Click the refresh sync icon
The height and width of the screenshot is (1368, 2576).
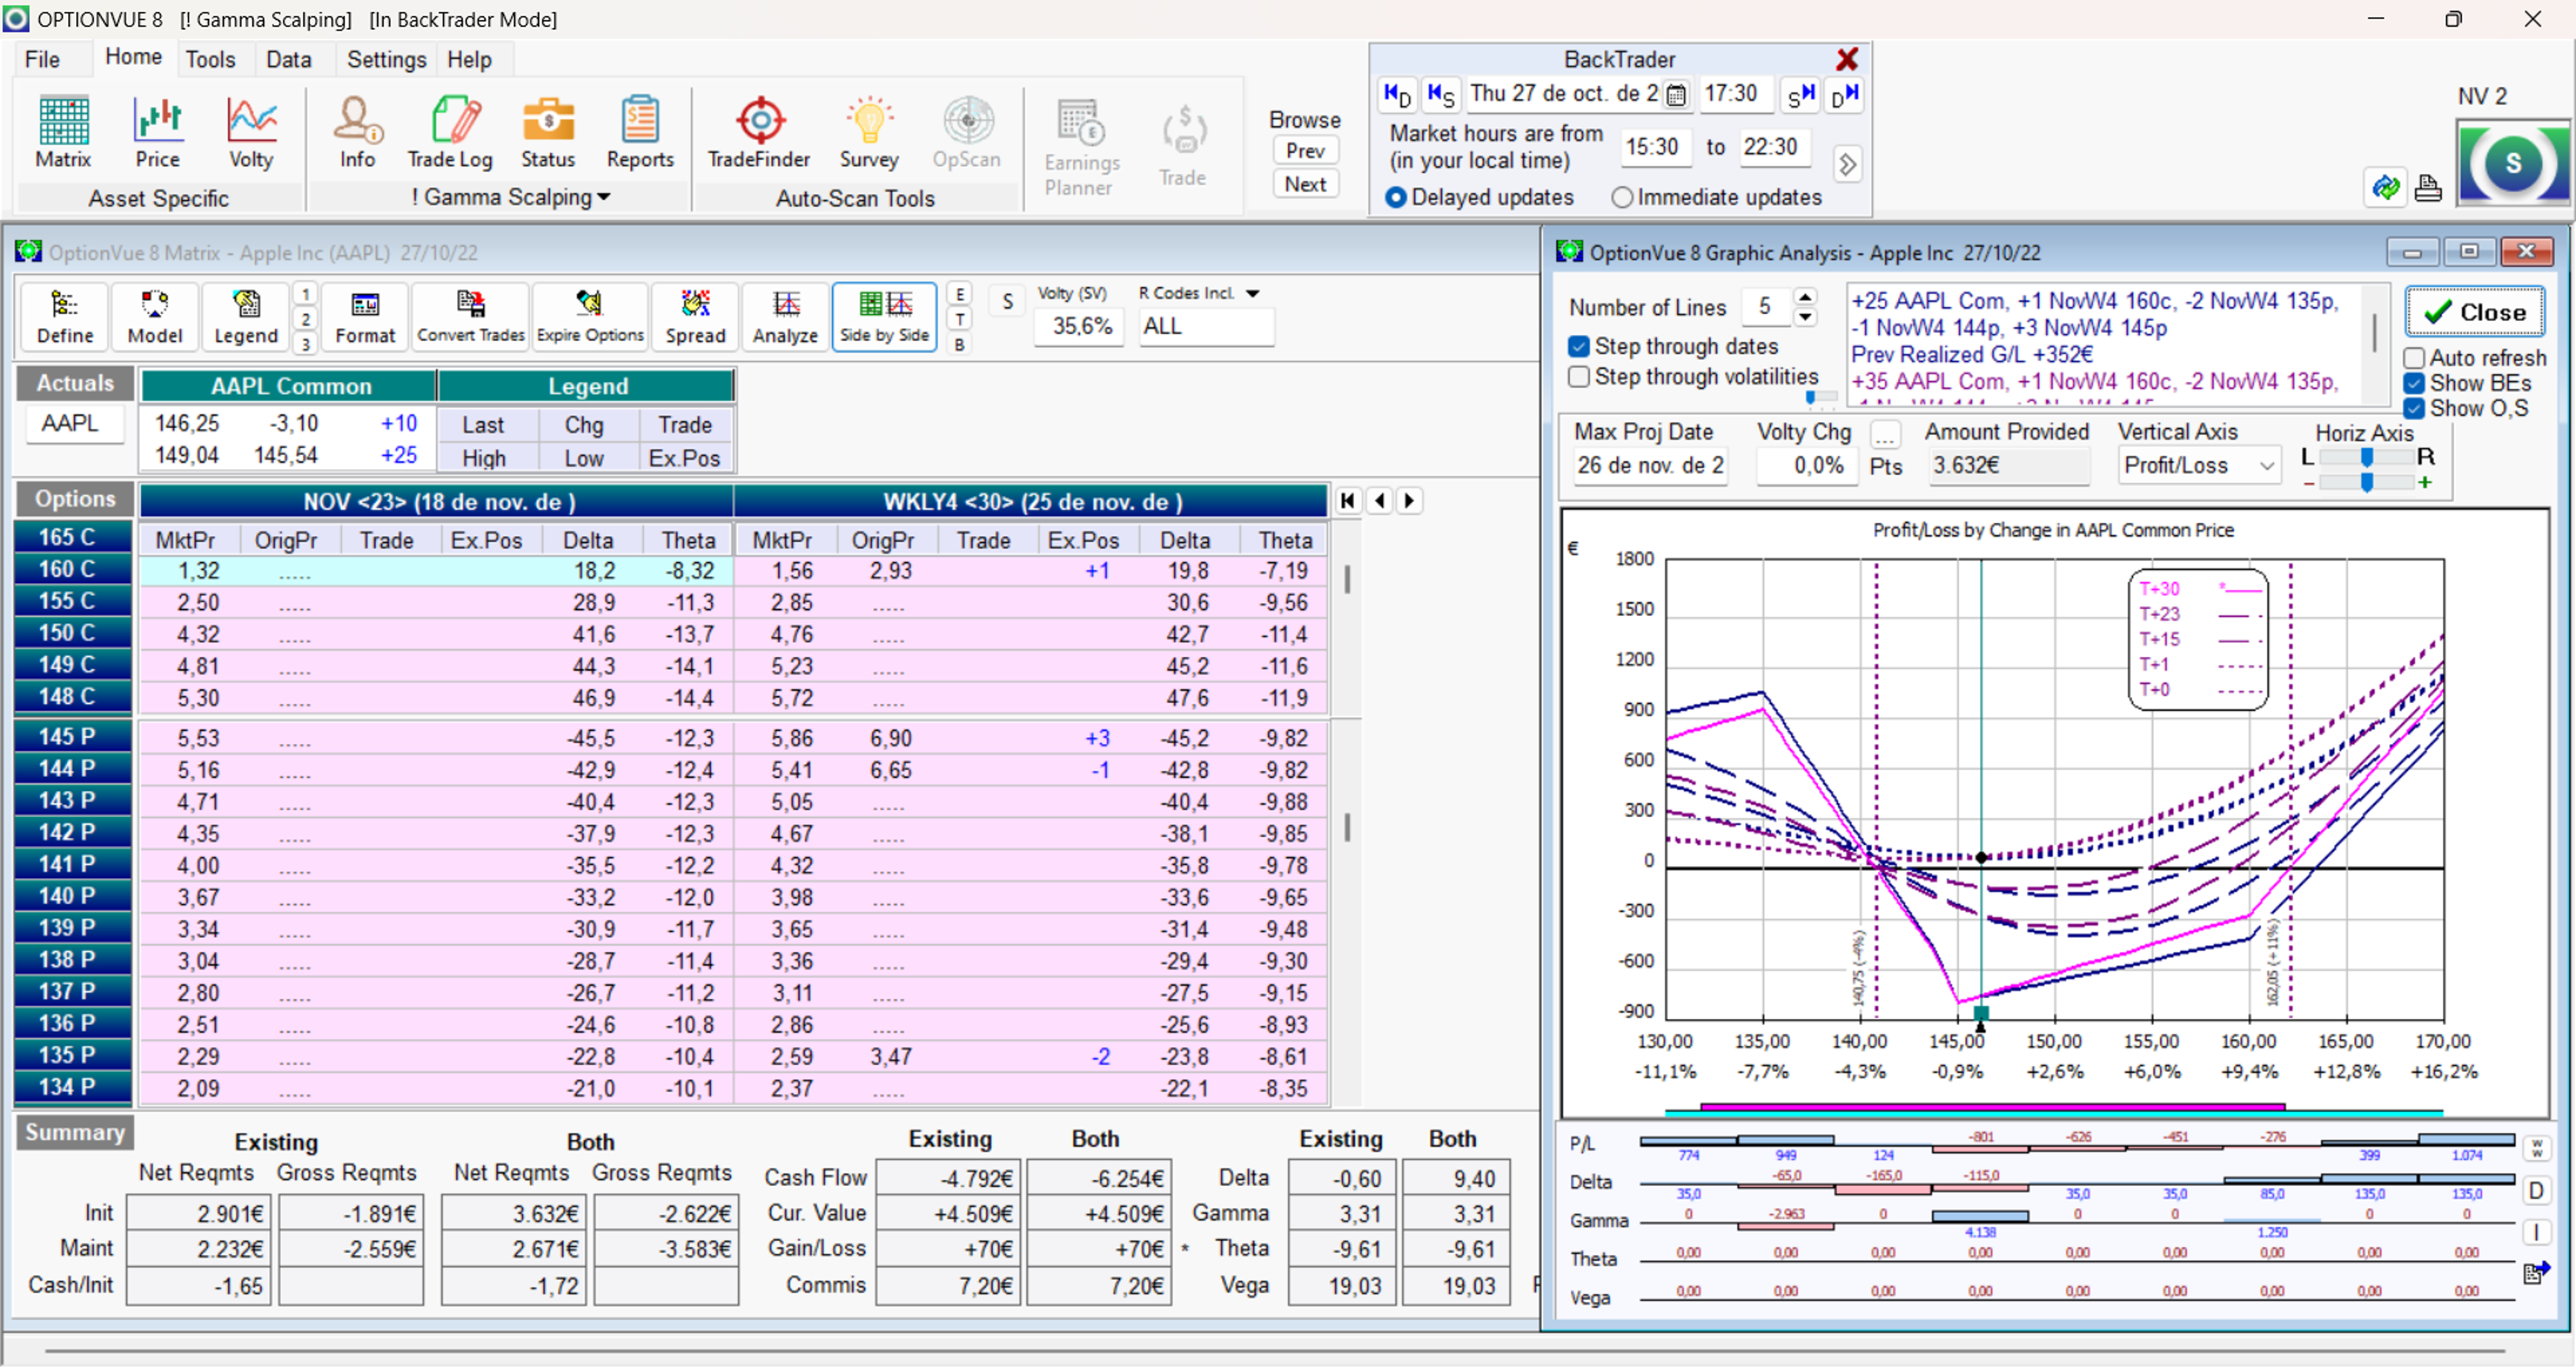2386,187
